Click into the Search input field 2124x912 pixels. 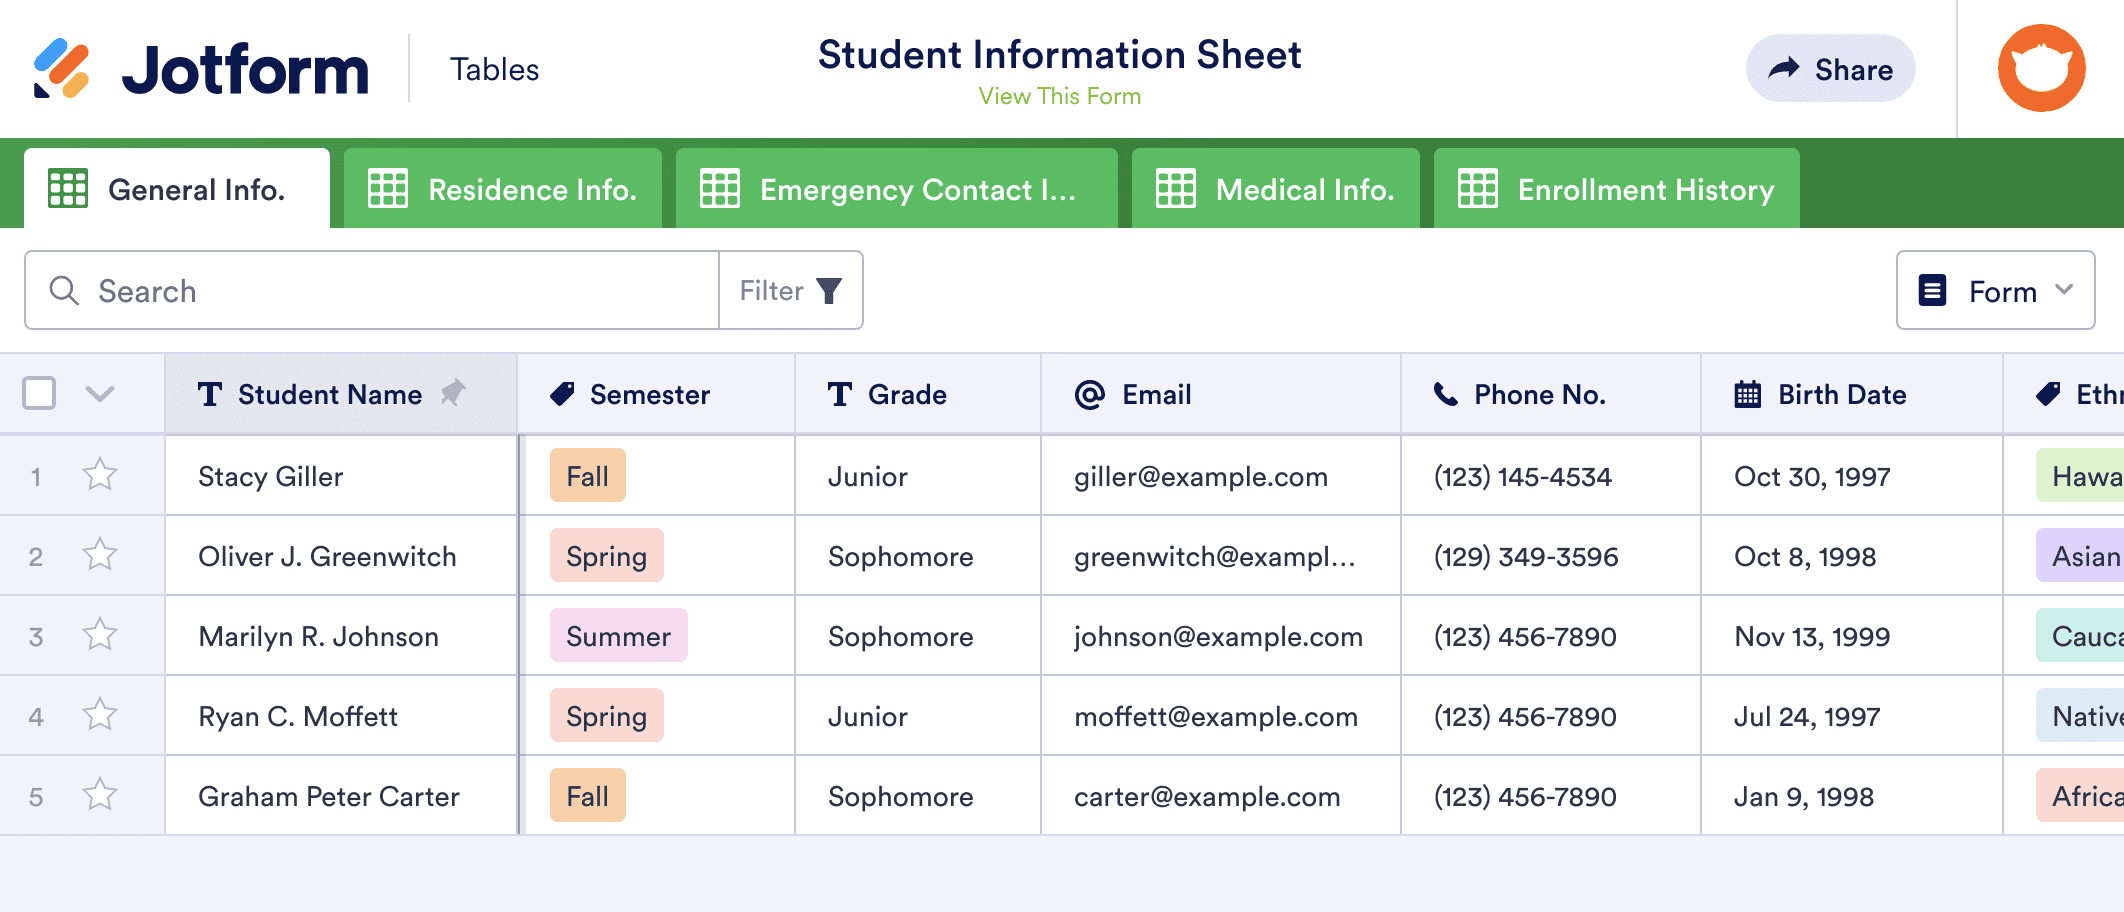(400, 291)
